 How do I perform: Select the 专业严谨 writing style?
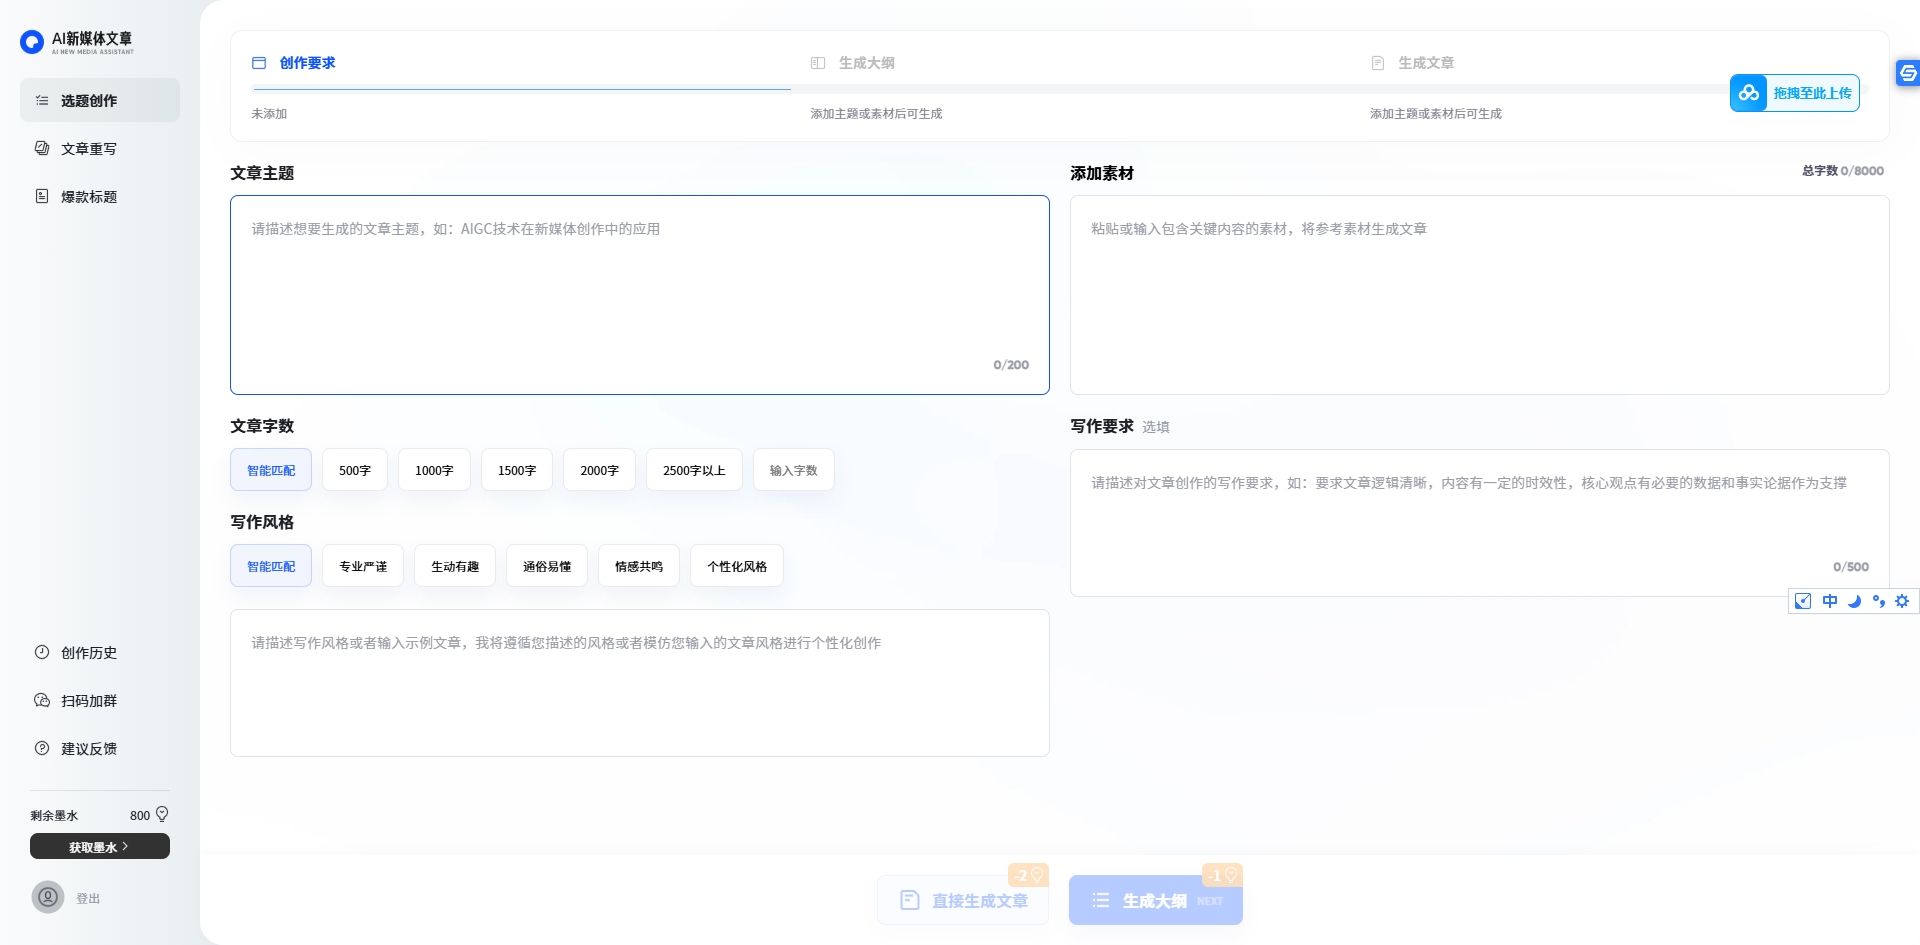pos(362,565)
